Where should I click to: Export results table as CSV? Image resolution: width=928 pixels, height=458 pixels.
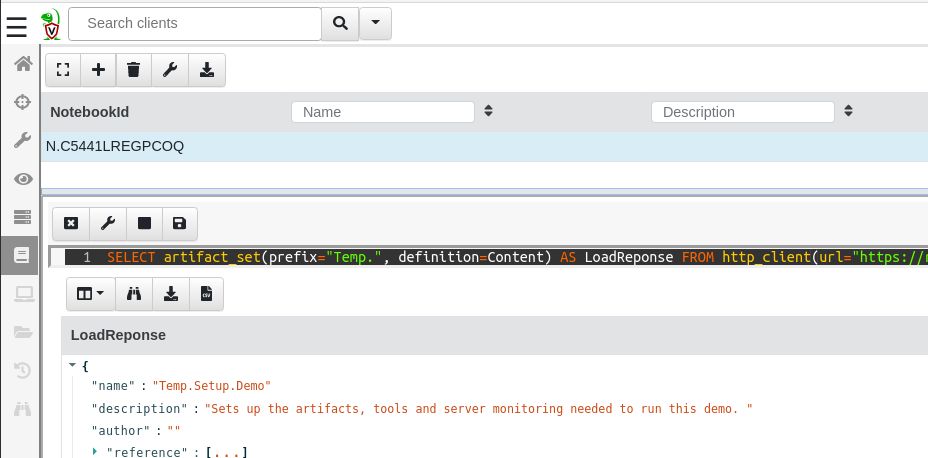pos(206,294)
